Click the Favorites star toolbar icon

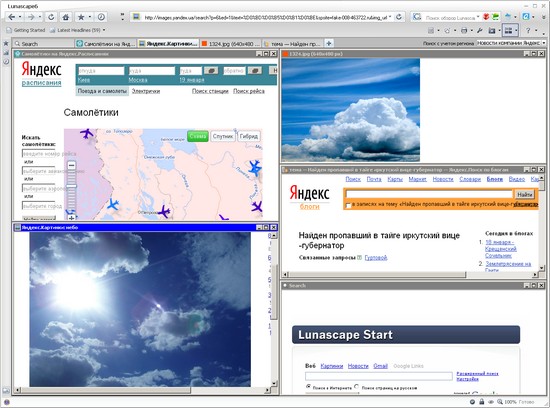(81, 17)
